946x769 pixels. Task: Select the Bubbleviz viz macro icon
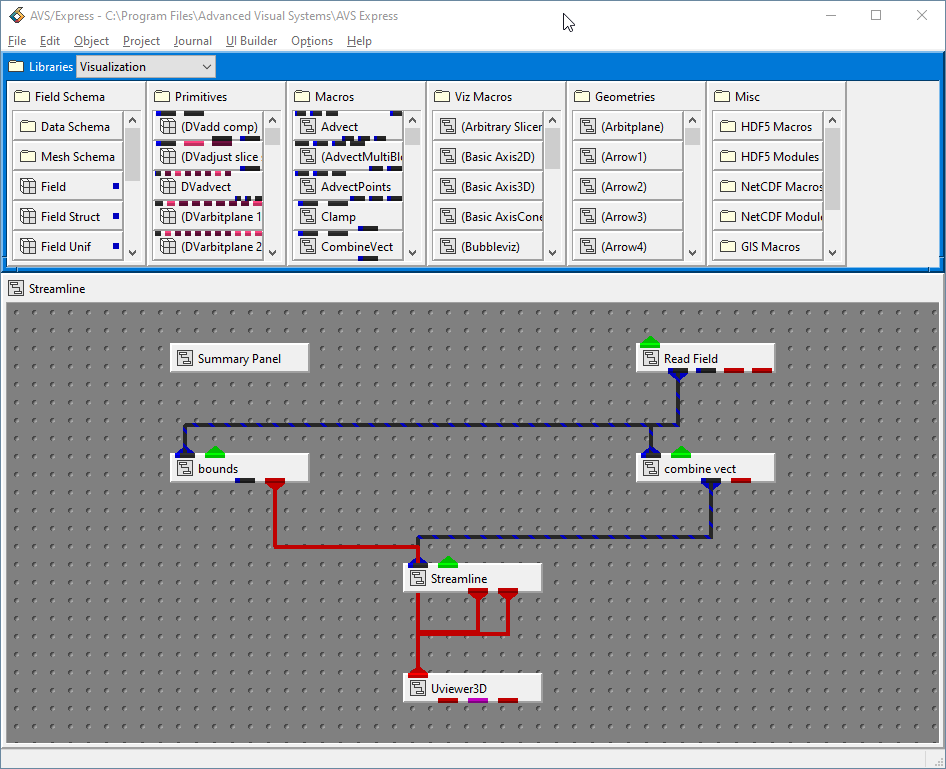448,246
